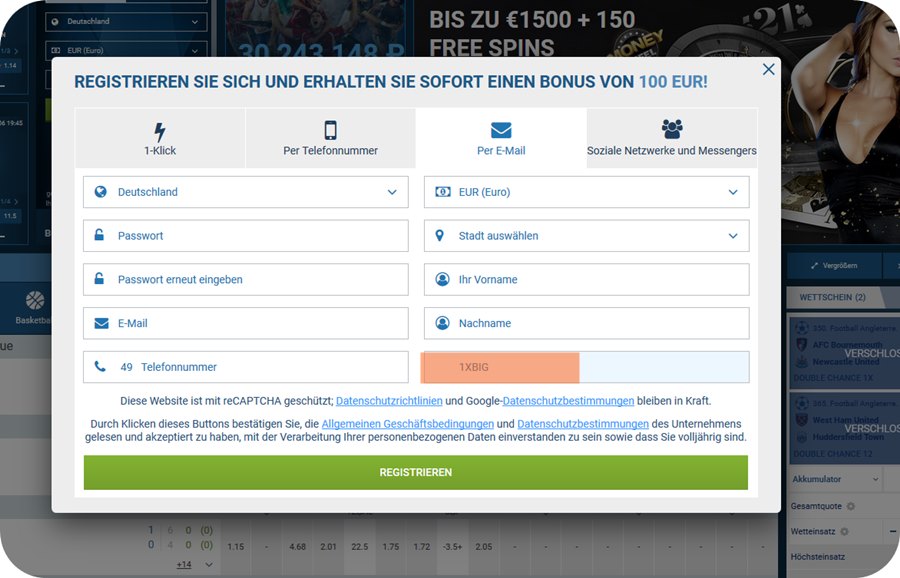Image resolution: width=900 pixels, height=578 pixels.
Task: Select the phone icon for Per Telefonnummer
Action: [330, 130]
